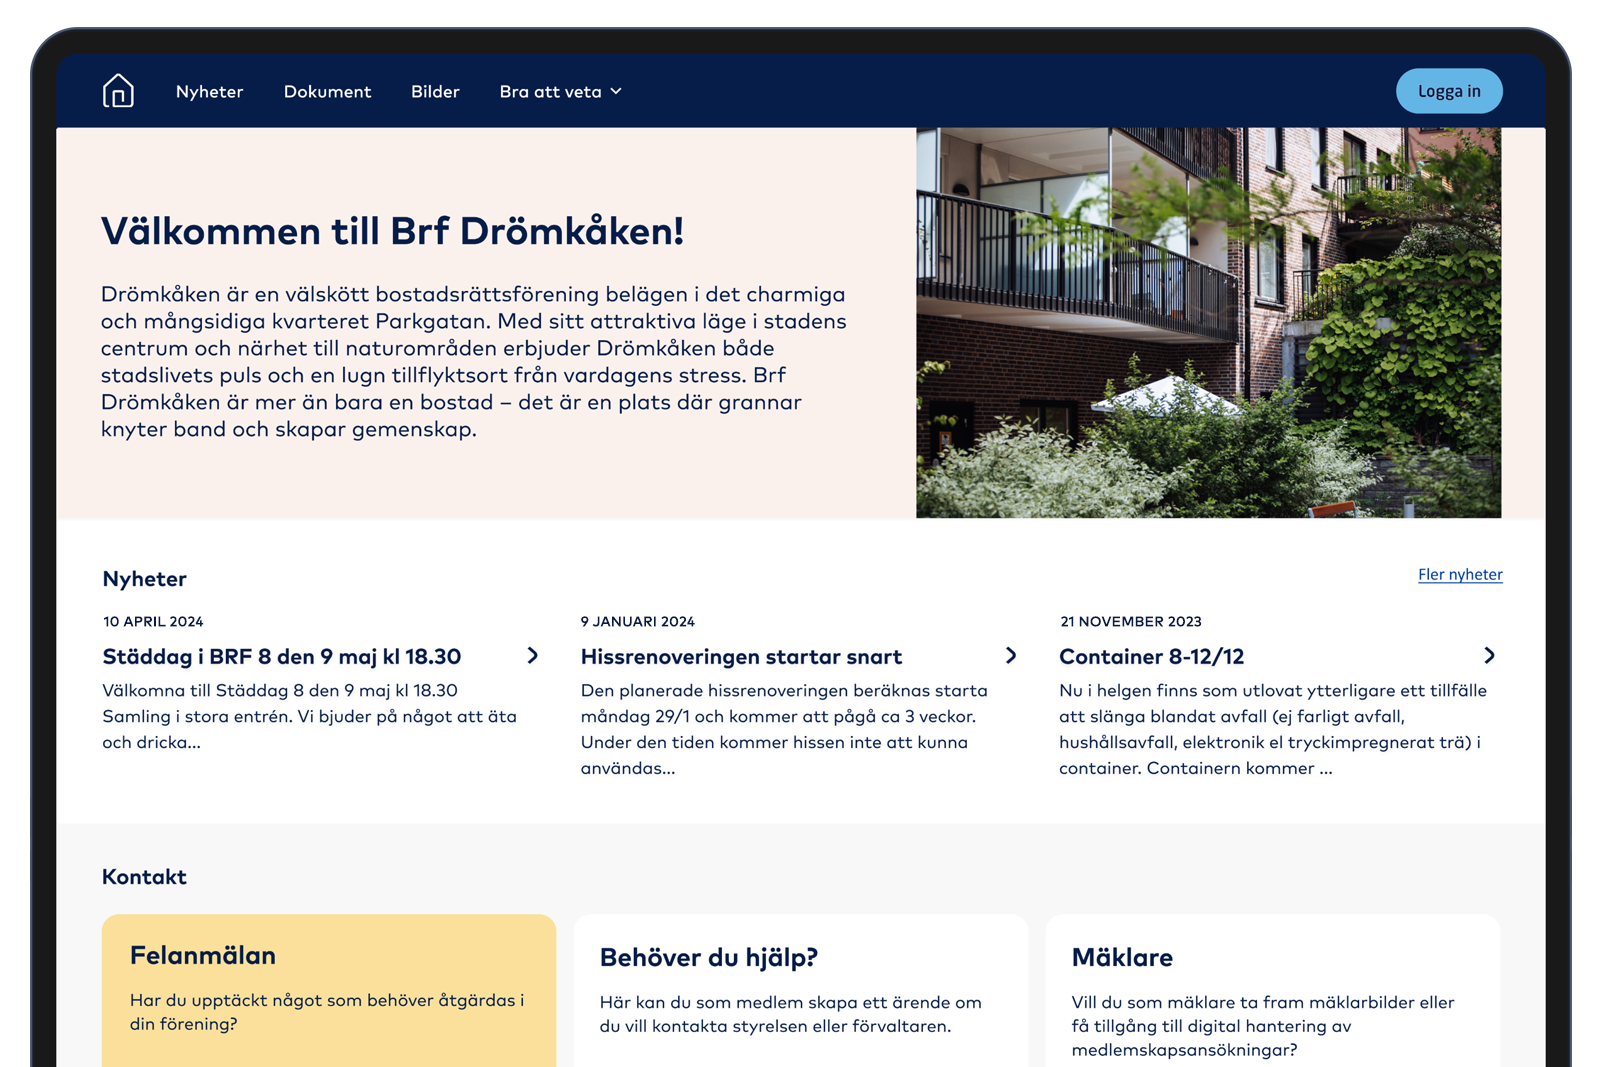Follow the Fler nyheter link

[x=1459, y=574]
